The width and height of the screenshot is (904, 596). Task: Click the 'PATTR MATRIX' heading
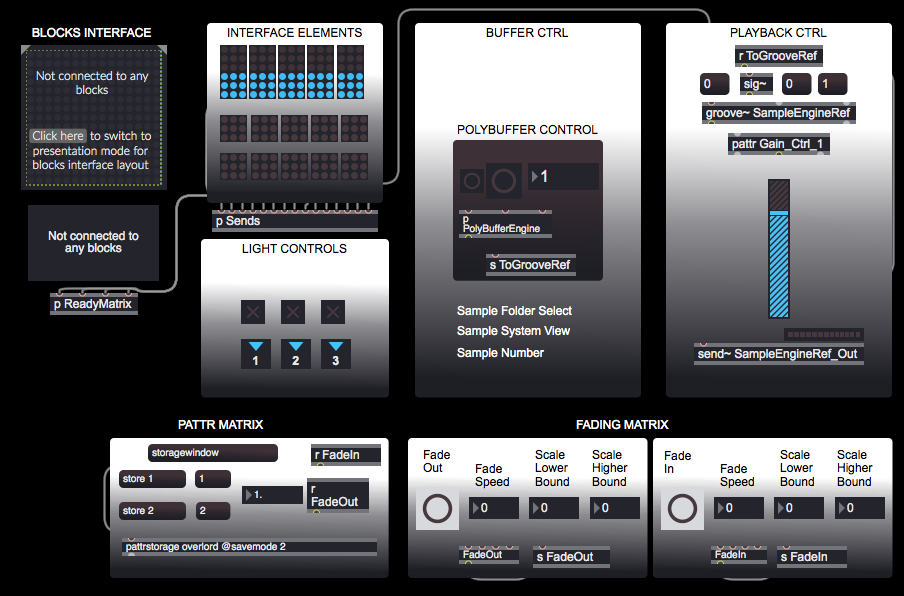[x=220, y=425]
